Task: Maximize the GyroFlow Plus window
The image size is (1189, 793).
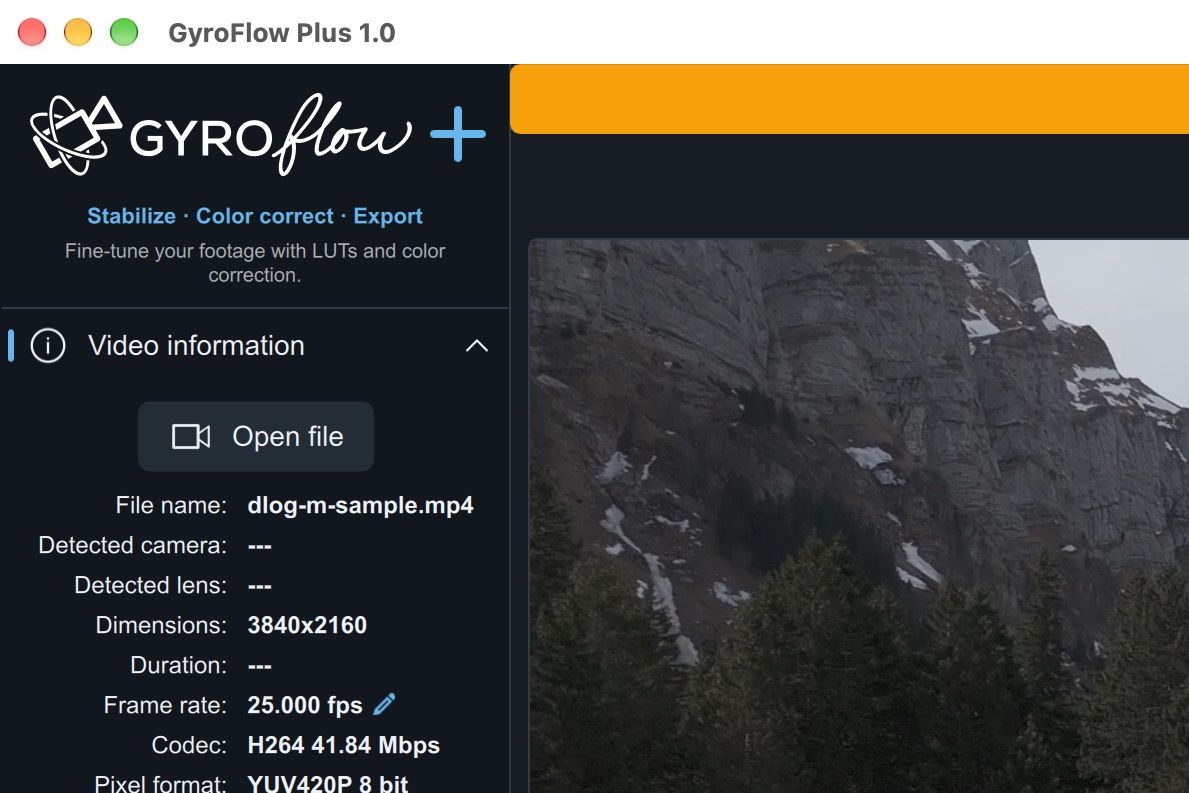Action: pos(124,33)
